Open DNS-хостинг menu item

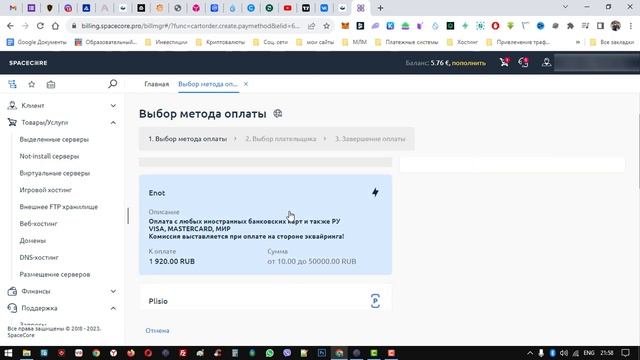[x=39, y=257]
